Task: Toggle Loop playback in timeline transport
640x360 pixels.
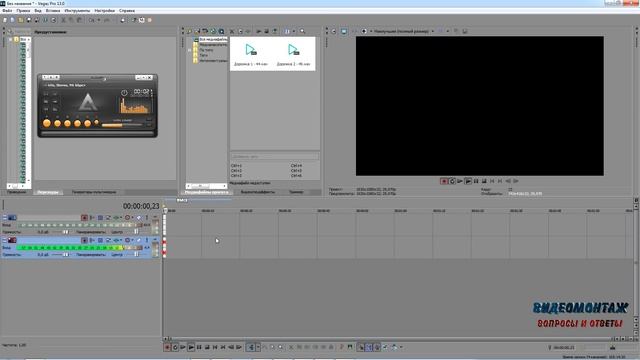Action: tap(175, 347)
